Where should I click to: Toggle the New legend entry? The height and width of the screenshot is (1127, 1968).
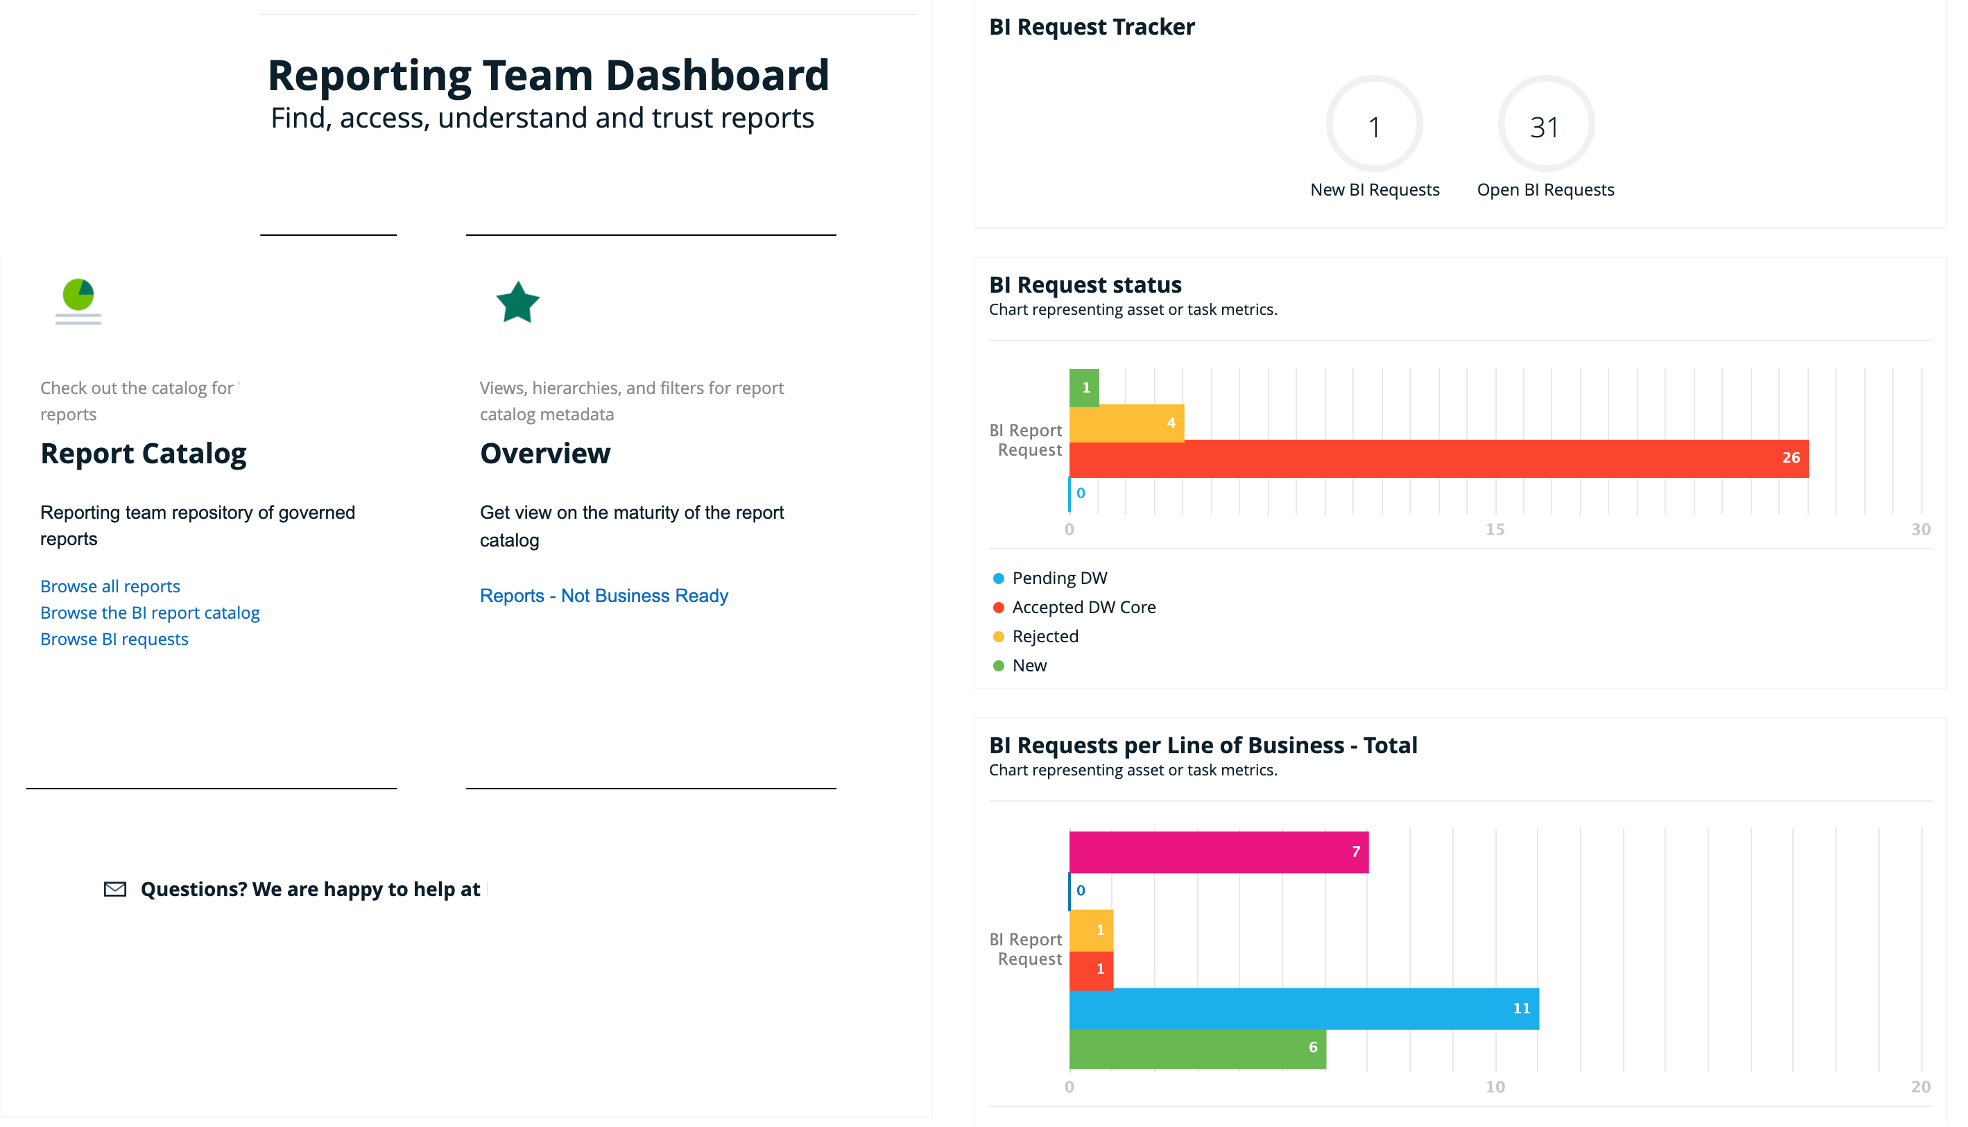[1019, 665]
